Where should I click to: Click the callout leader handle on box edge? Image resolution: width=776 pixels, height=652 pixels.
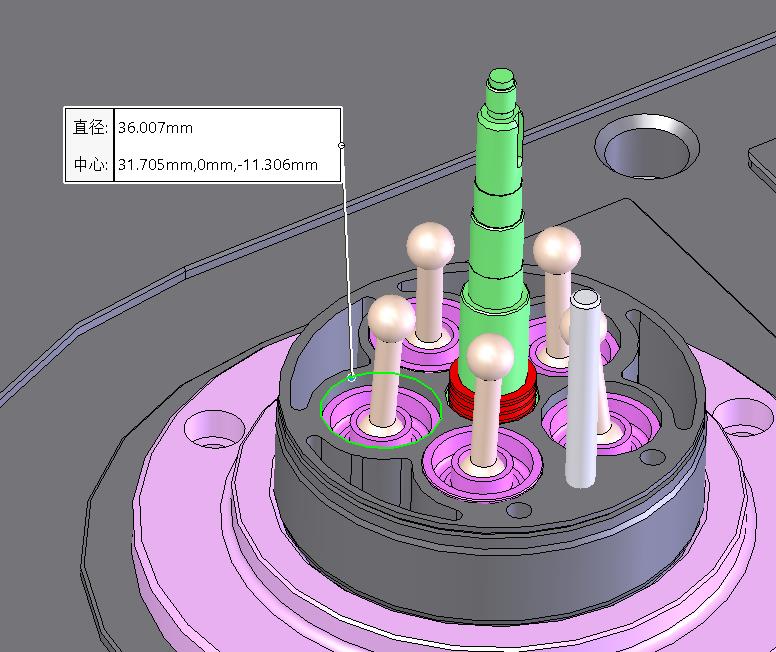(341, 145)
